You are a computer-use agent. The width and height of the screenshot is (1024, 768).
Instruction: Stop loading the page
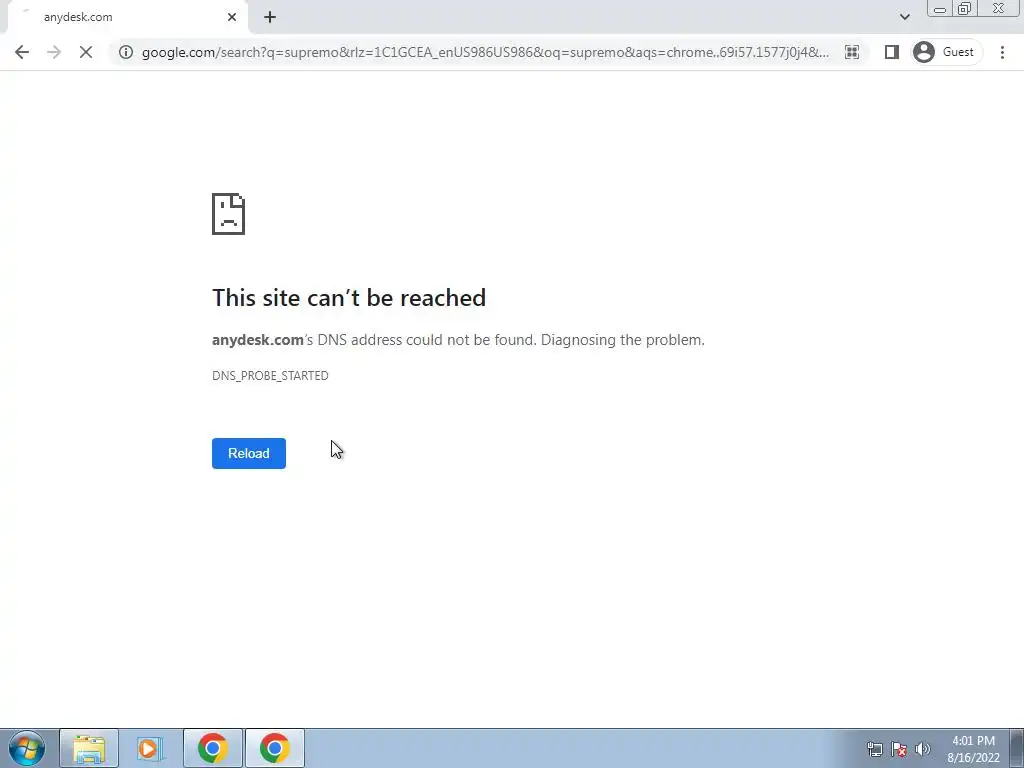[x=86, y=52]
